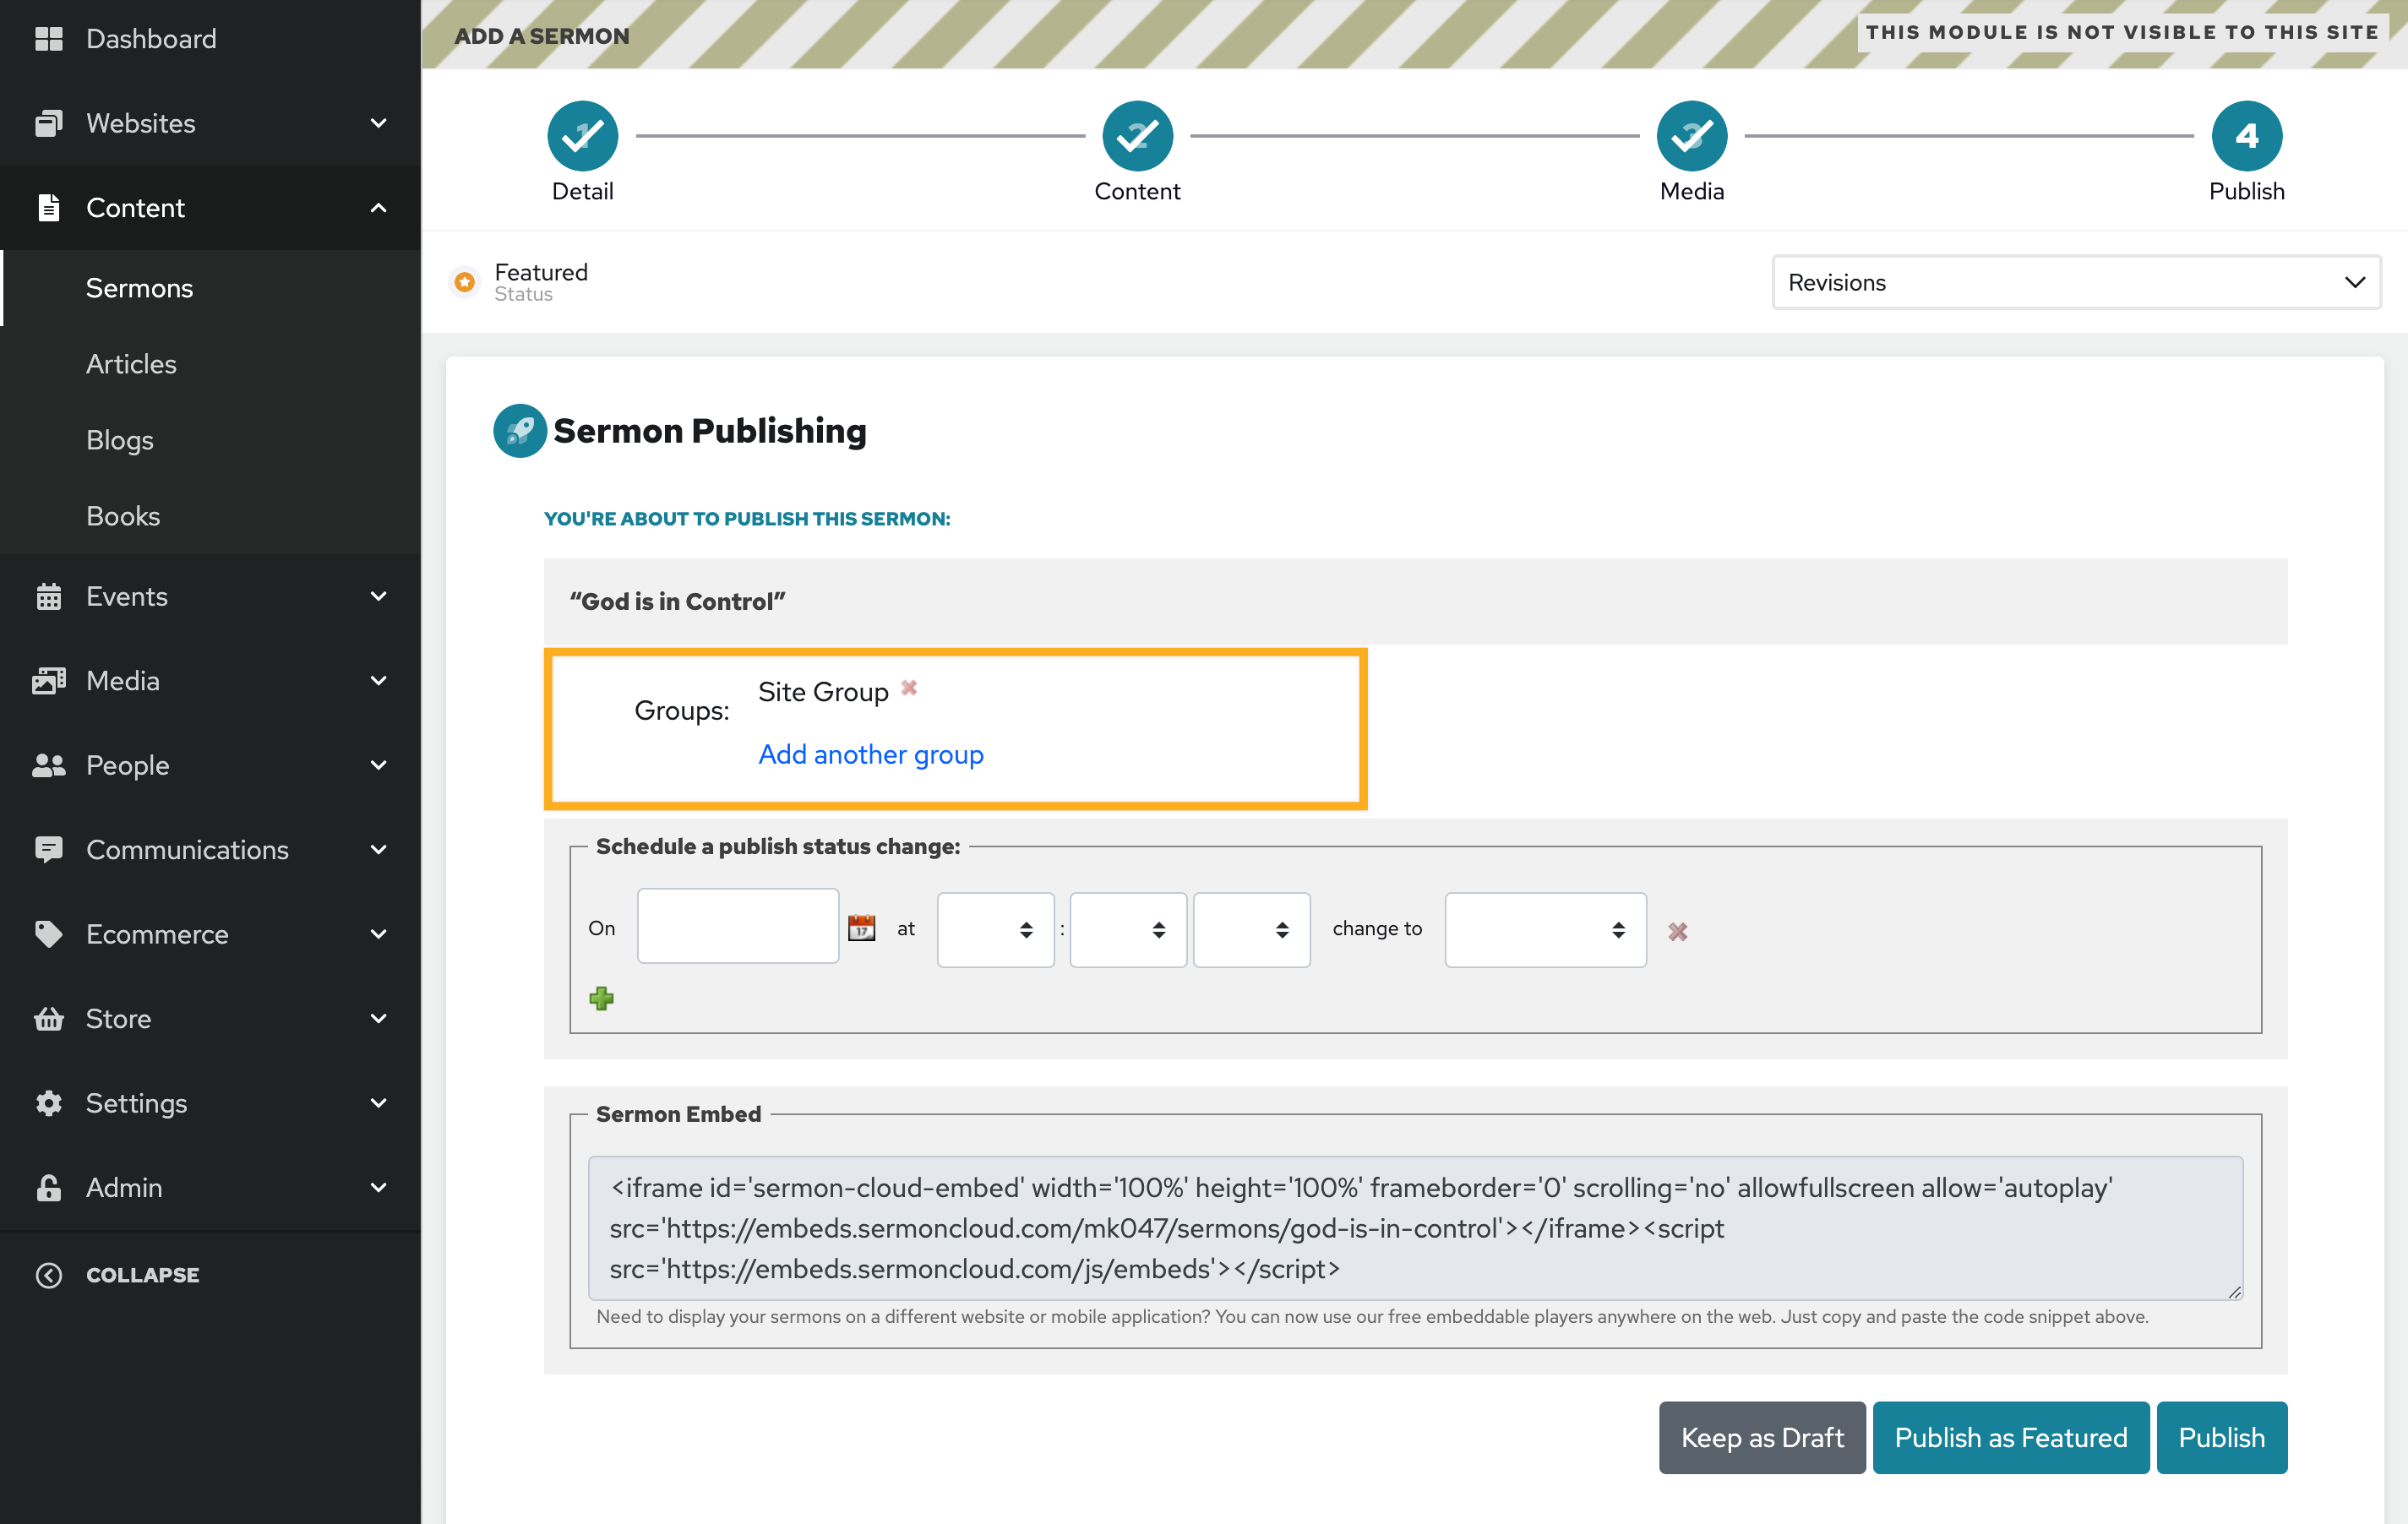Remove Site Group with red X
This screenshot has height=1524, width=2408.
(x=909, y=687)
